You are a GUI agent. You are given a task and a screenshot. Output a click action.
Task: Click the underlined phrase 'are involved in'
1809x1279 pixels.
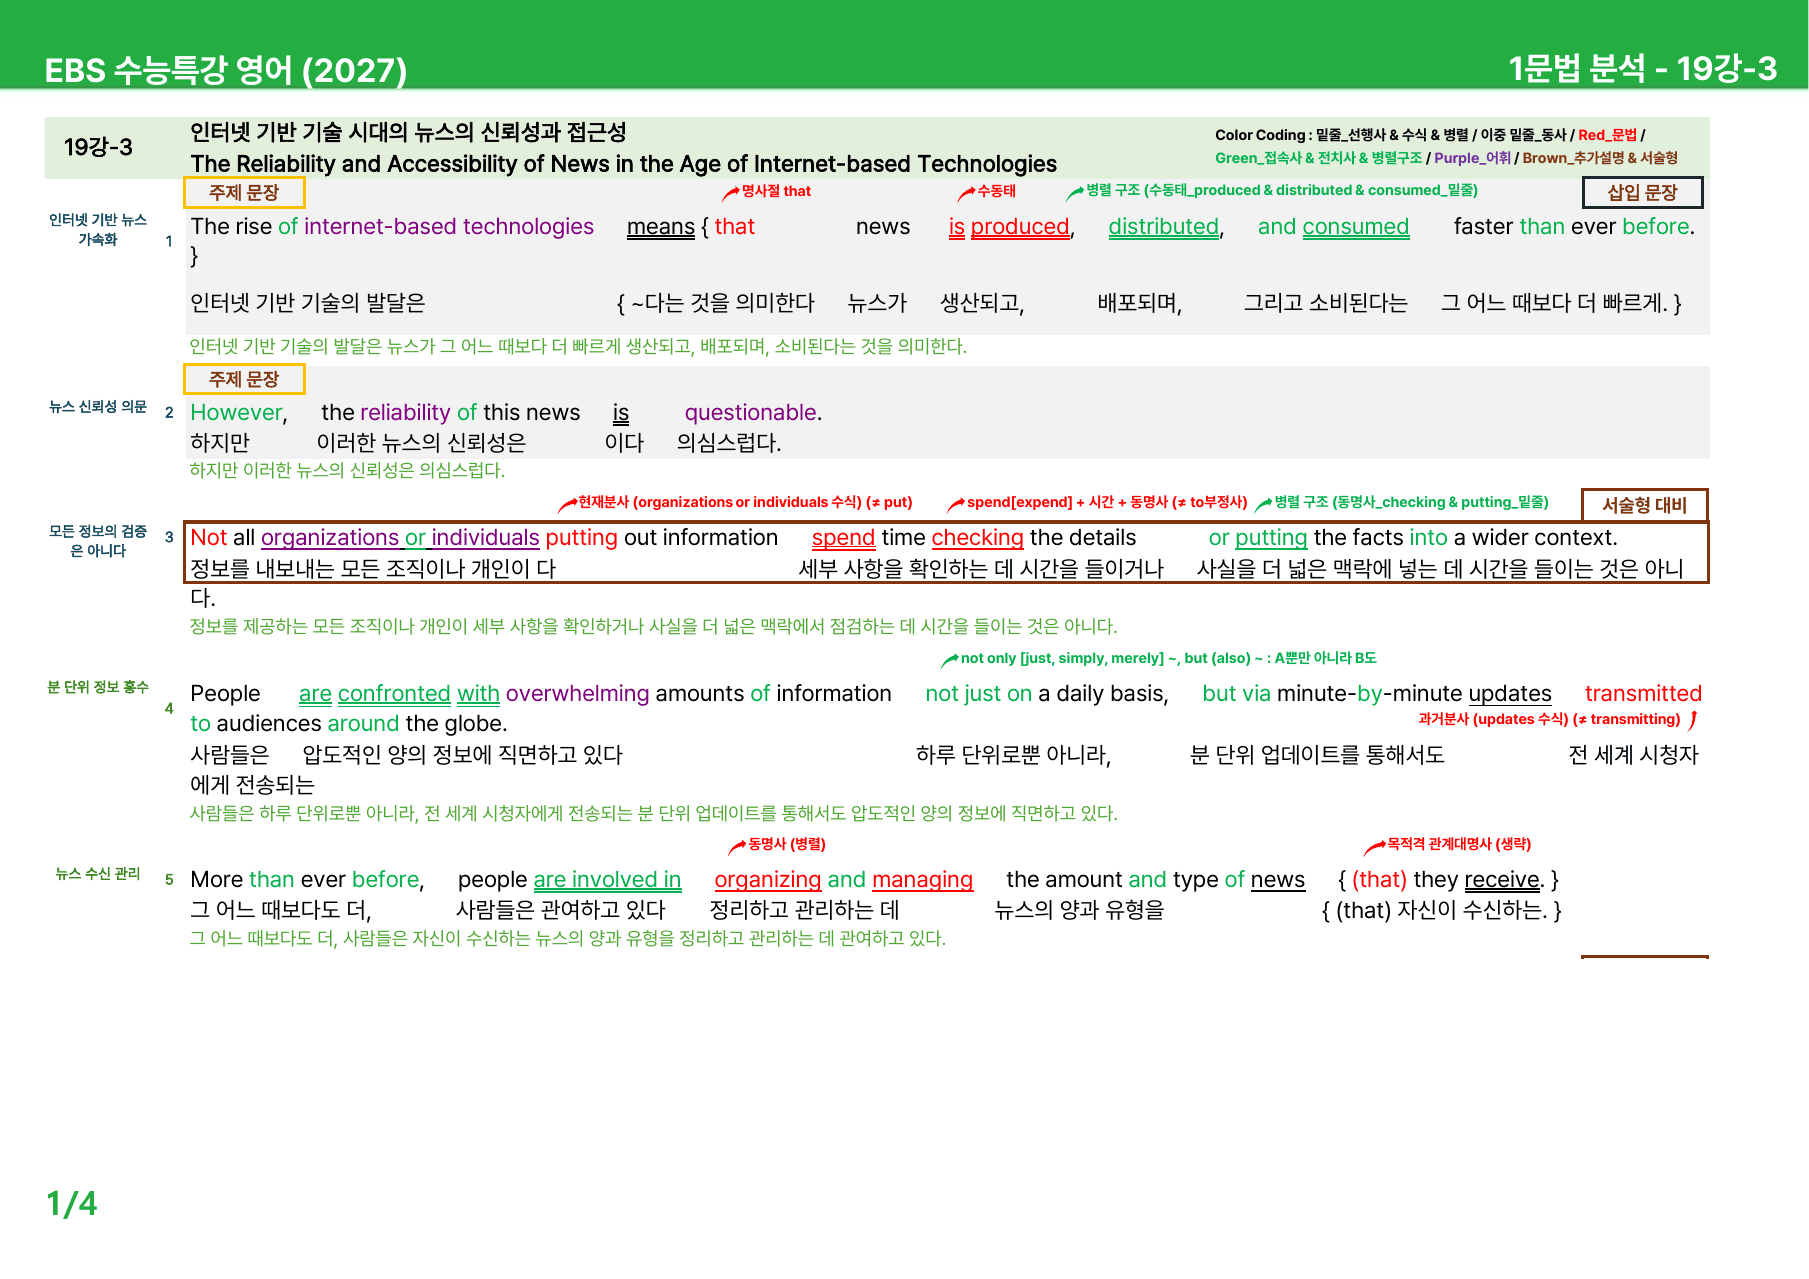(607, 880)
